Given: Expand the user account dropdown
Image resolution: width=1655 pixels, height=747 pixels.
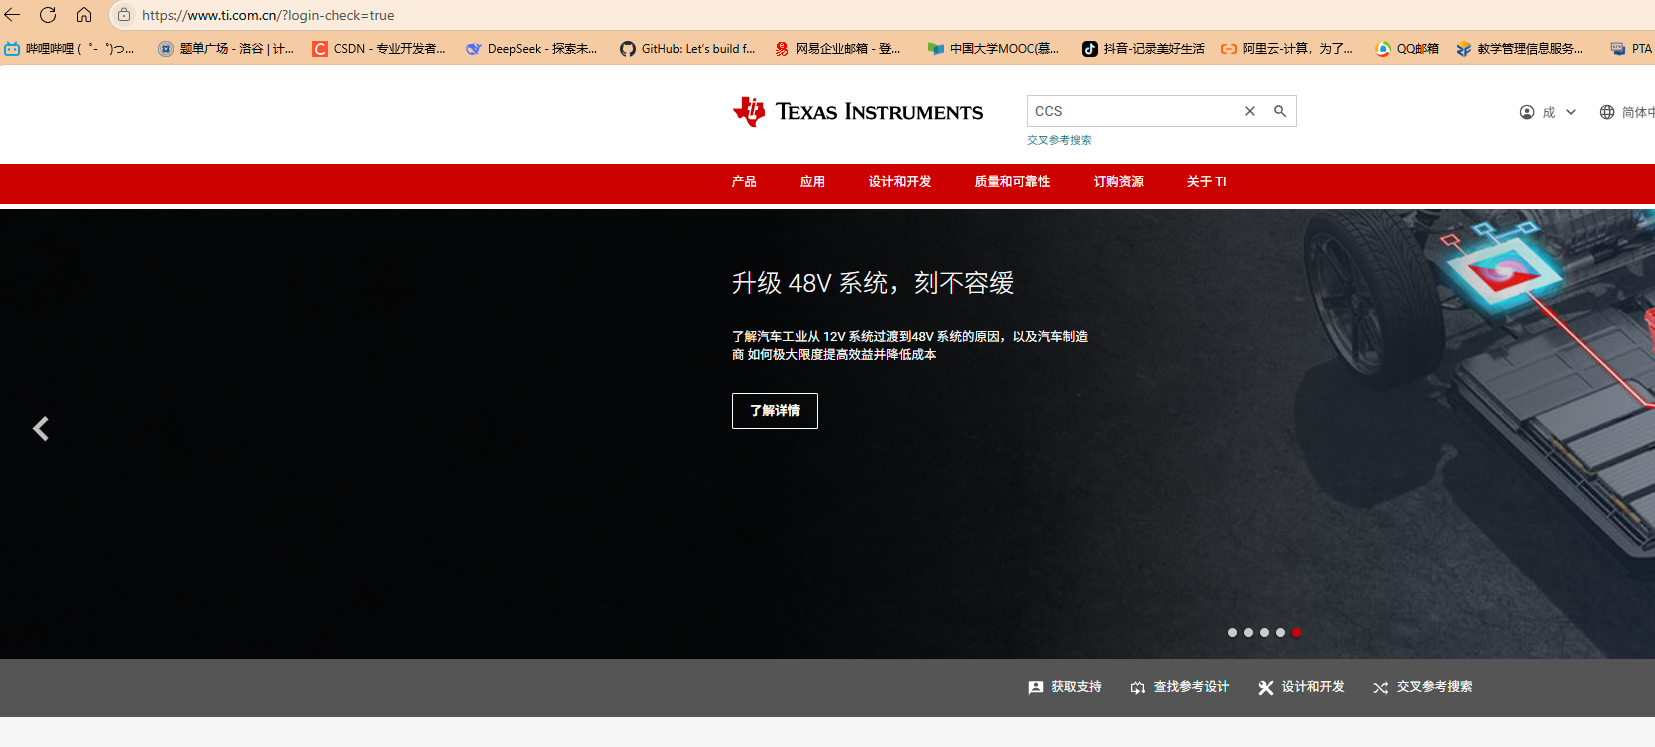Looking at the screenshot, I should [x=1548, y=112].
